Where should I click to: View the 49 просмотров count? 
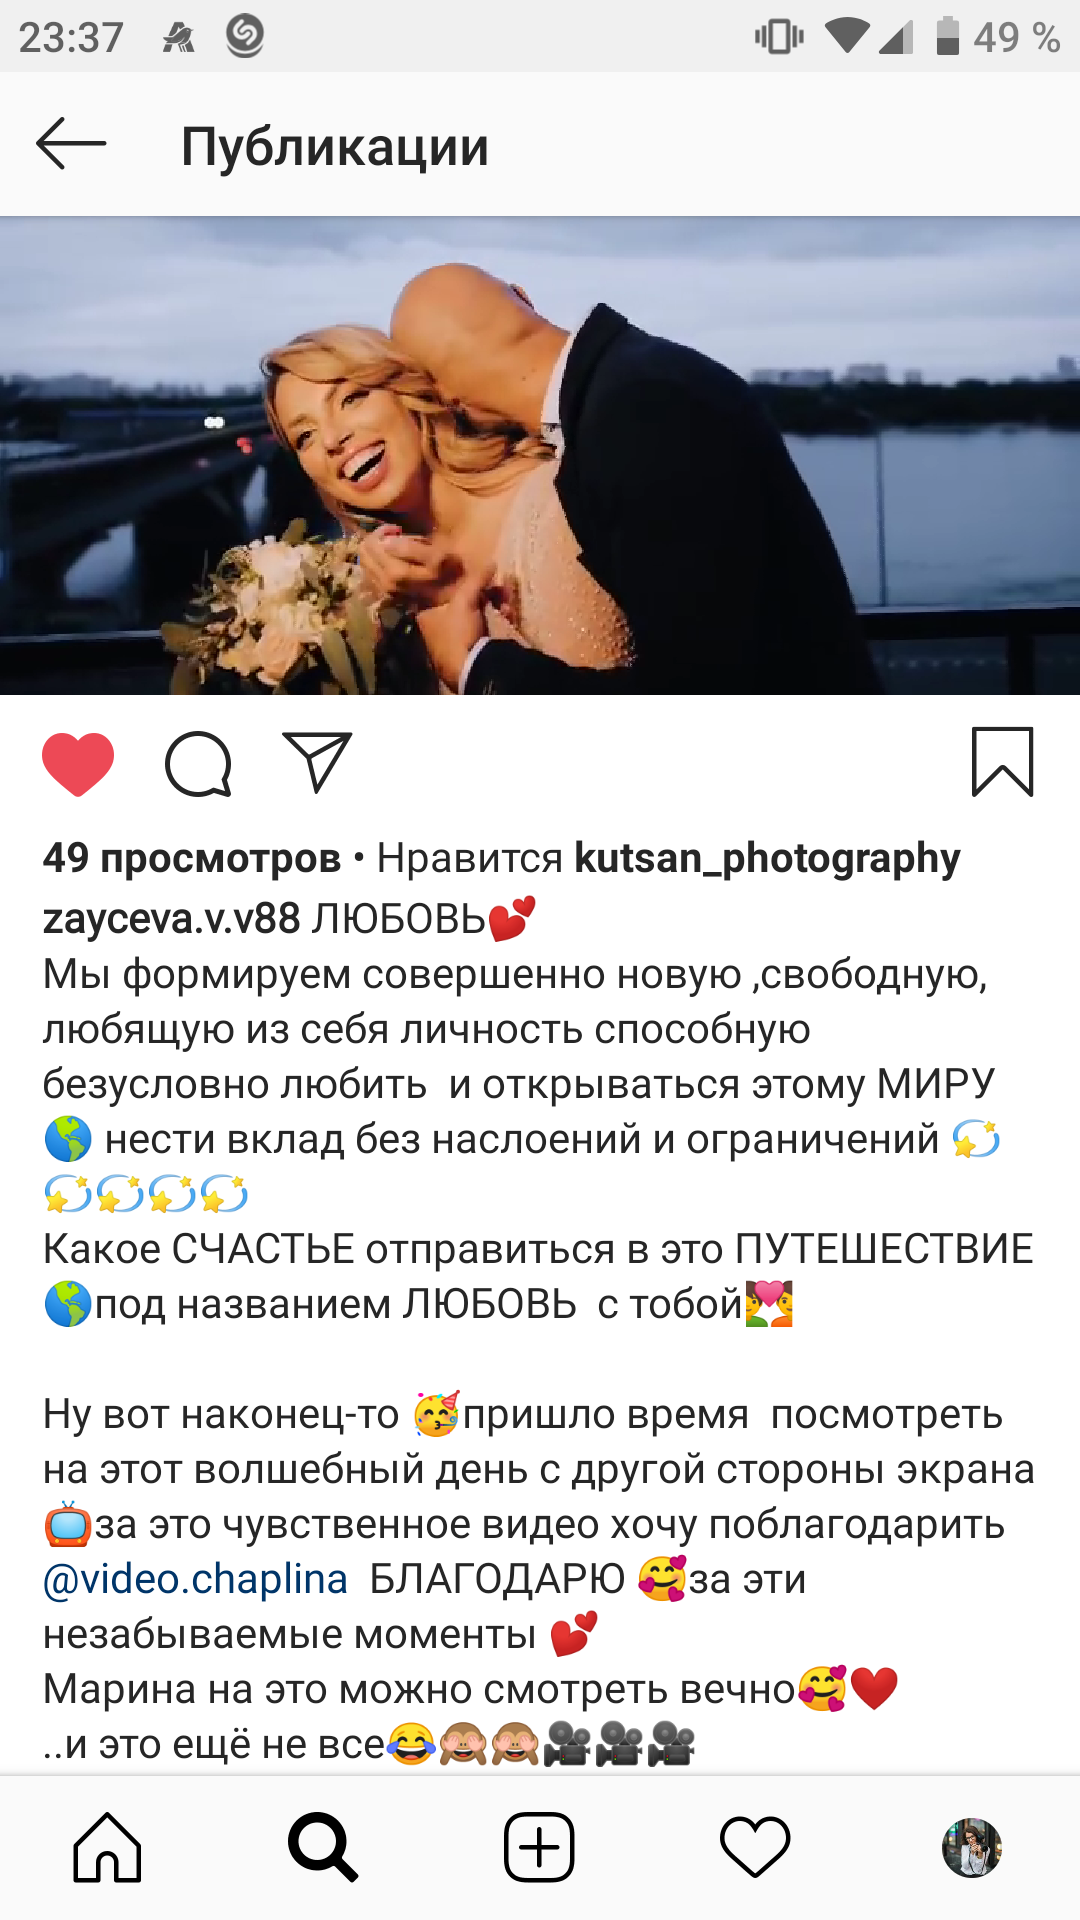click(191, 858)
